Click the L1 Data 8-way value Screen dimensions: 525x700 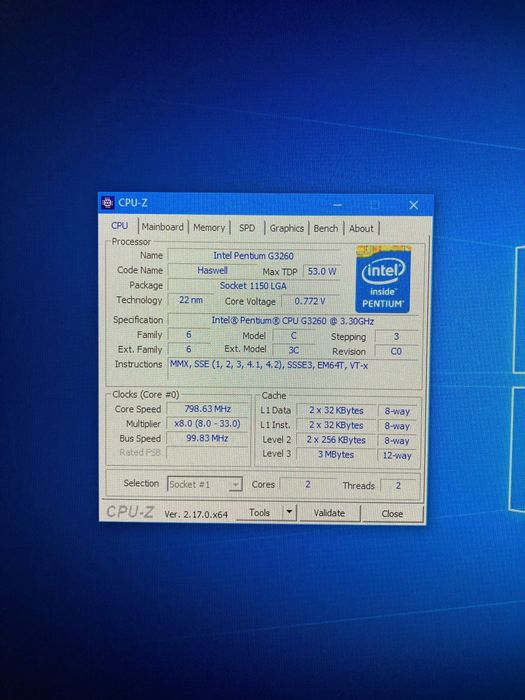pyautogui.click(x=397, y=412)
